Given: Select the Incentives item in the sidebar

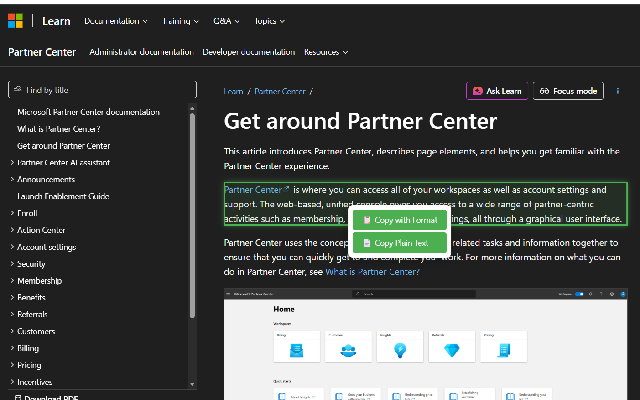Looking at the screenshot, I should (34, 382).
